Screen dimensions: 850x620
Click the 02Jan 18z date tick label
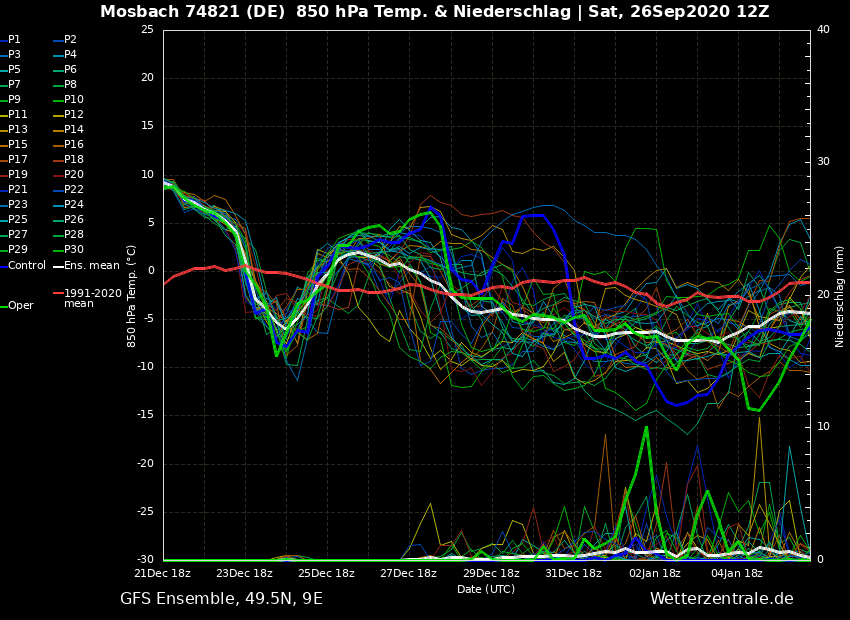coord(655,573)
